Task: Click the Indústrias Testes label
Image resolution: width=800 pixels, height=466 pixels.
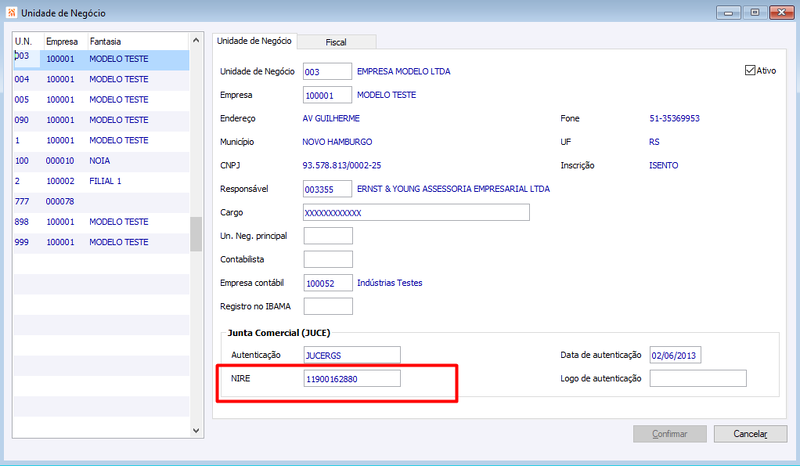Action: pyautogui.click(x=389, y=283)
